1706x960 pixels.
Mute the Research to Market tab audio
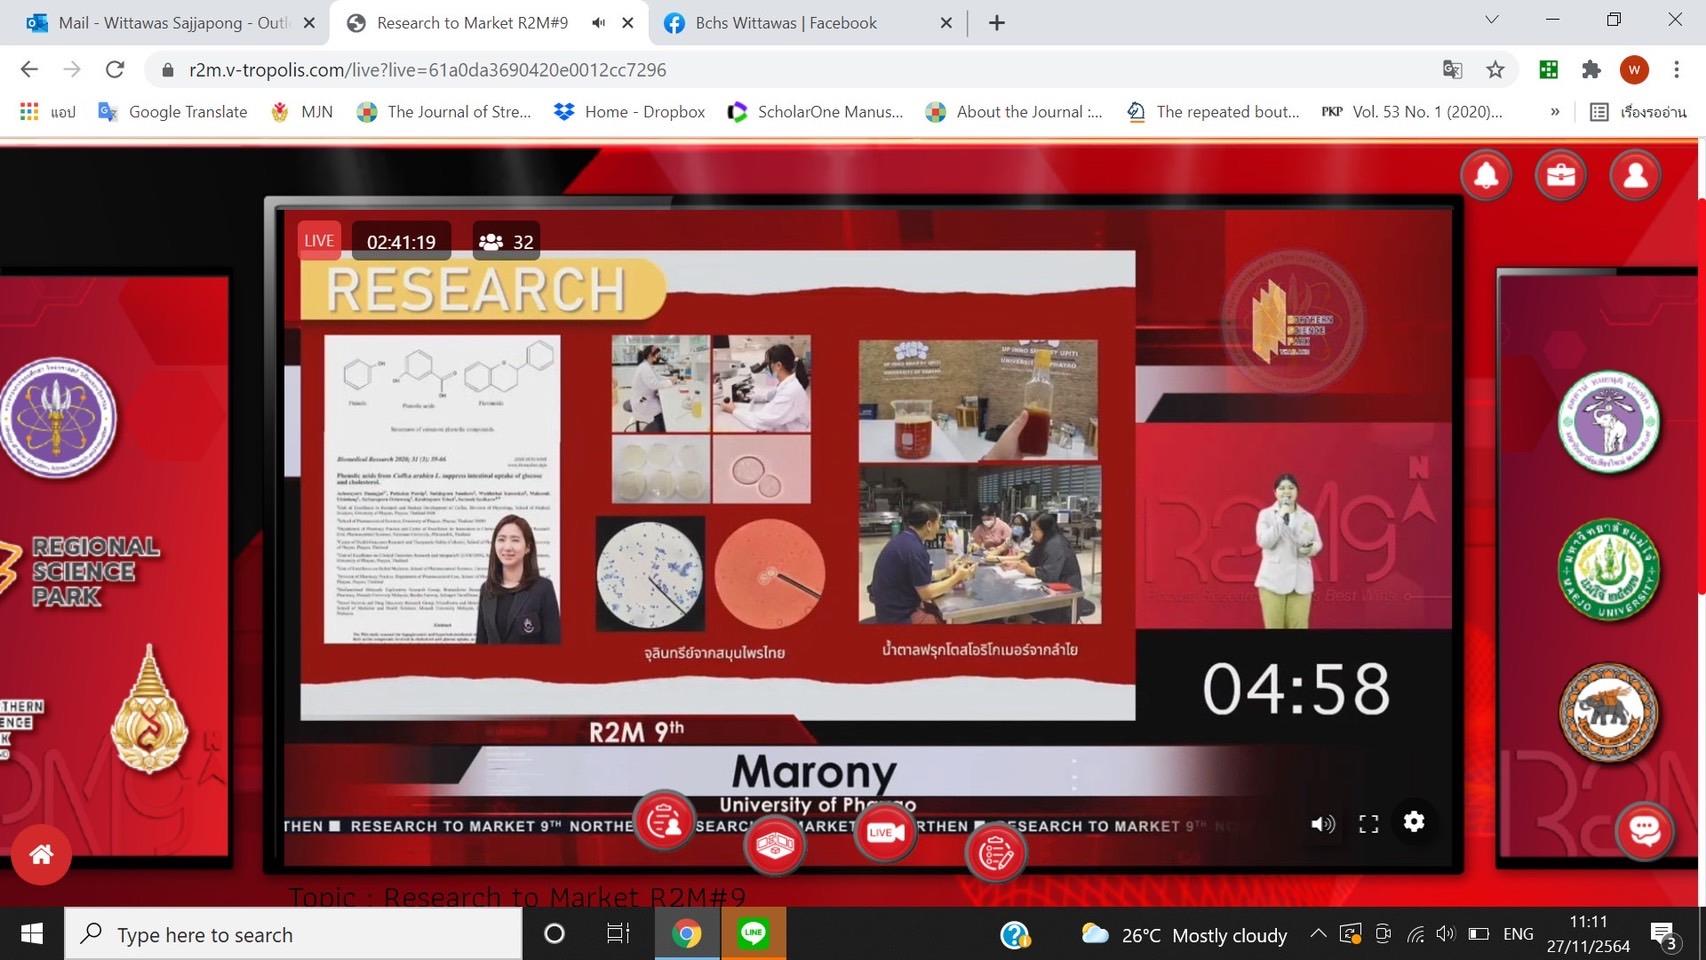click(x=598, y=23)
